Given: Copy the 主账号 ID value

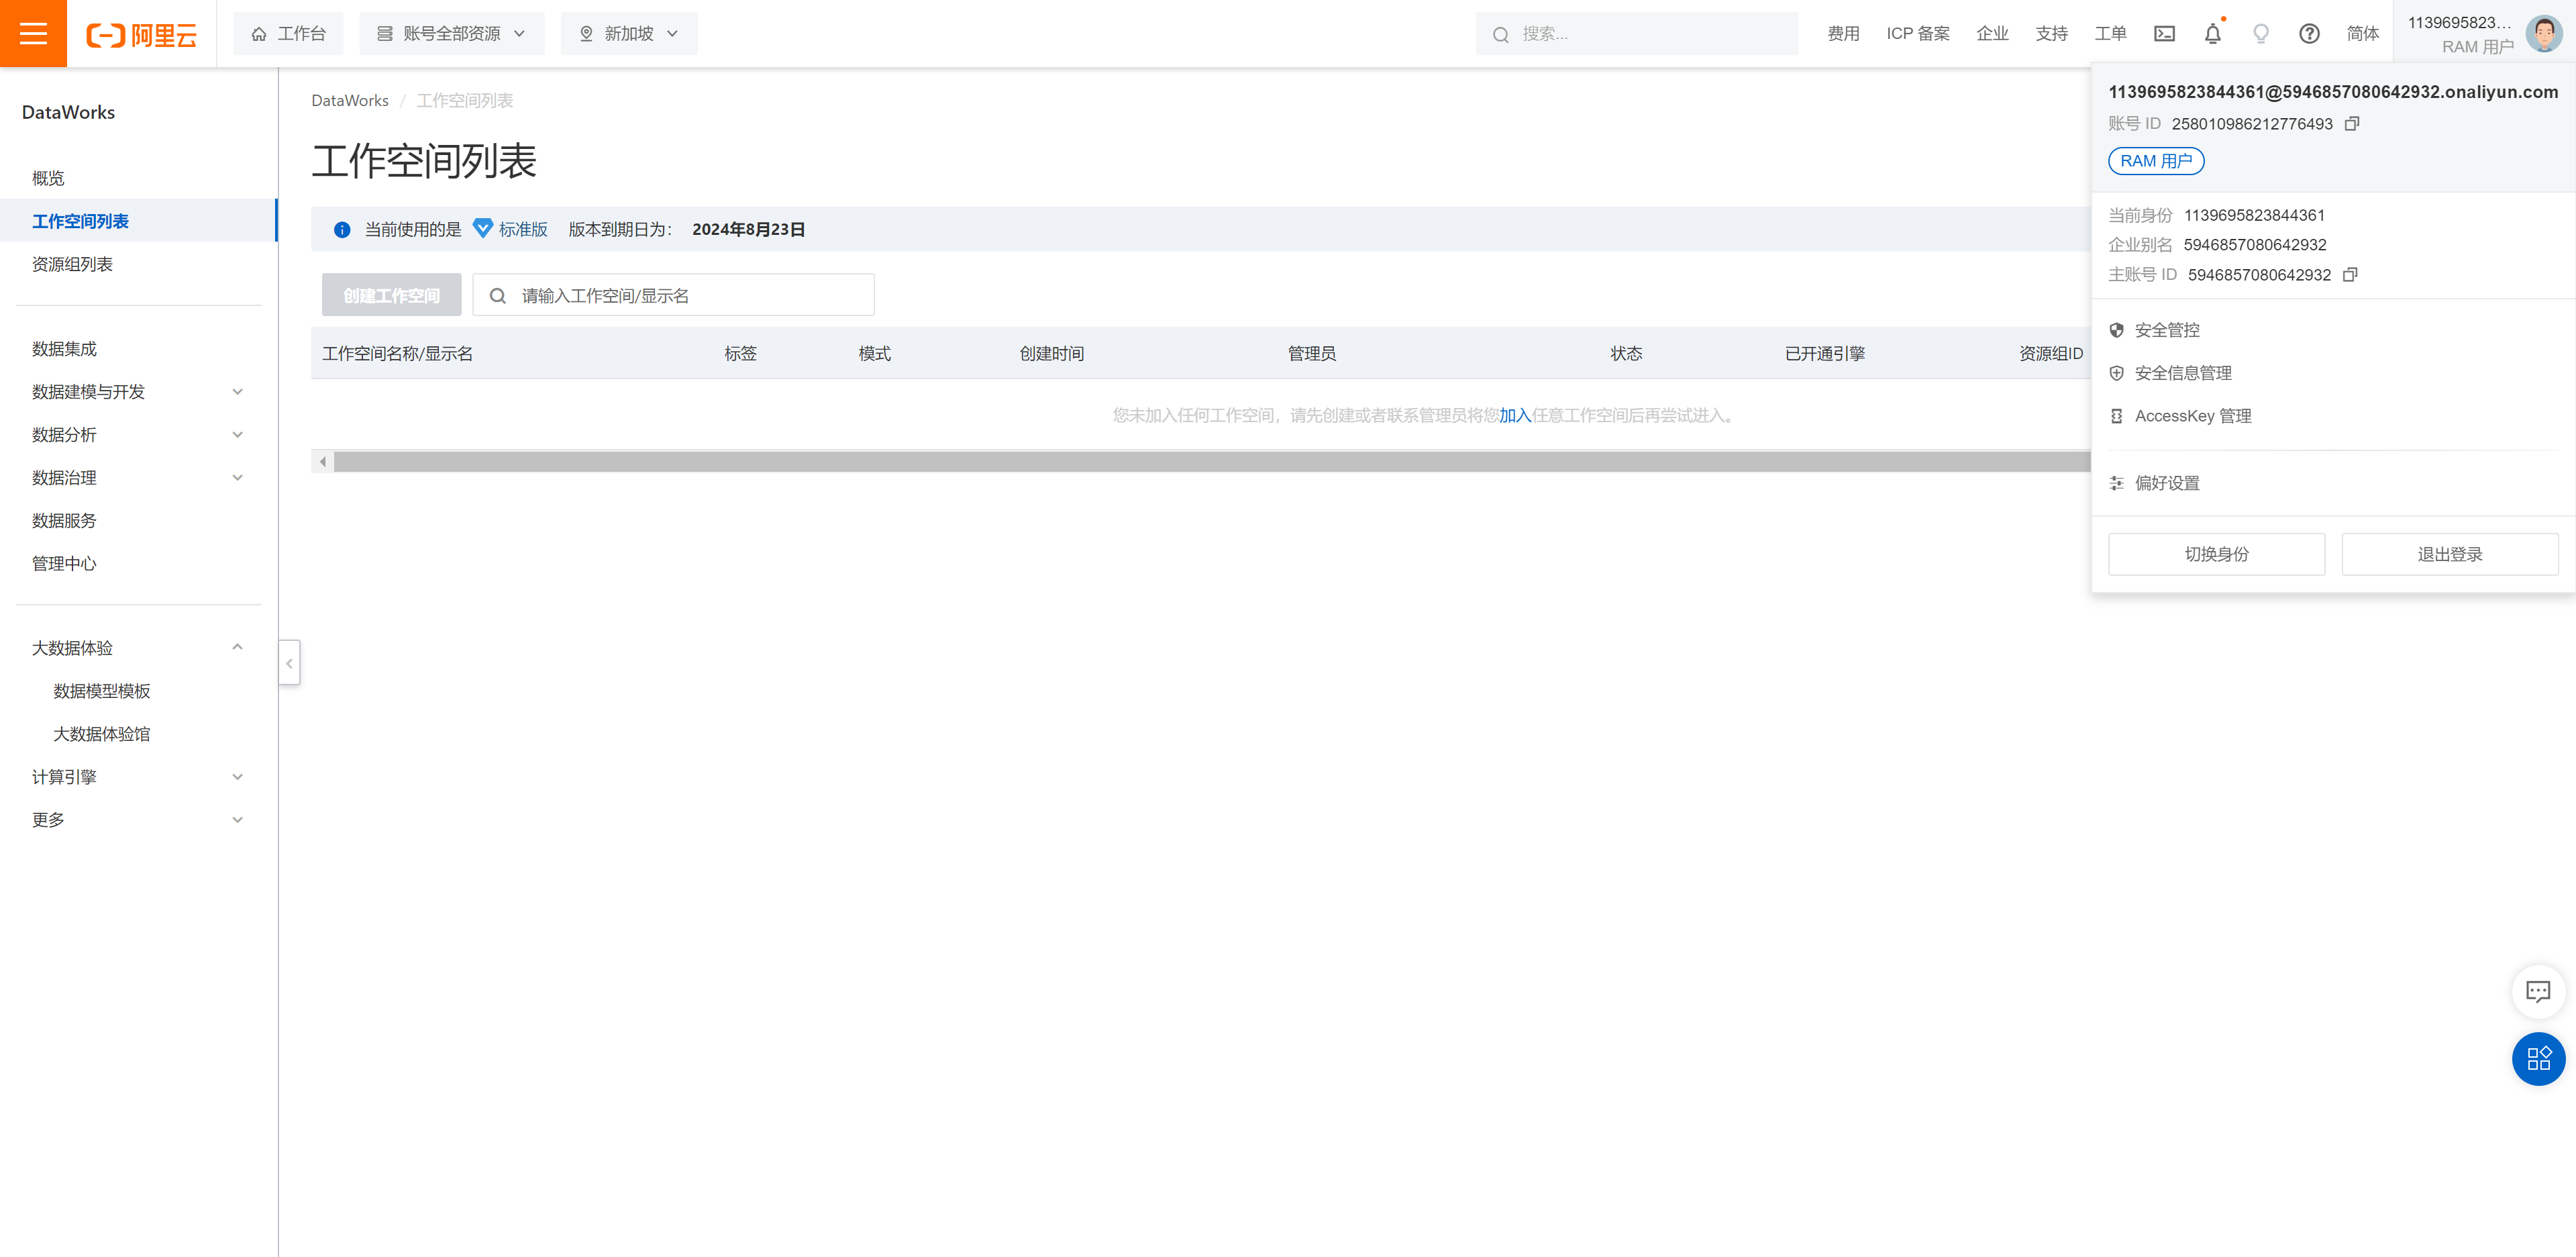Looking at the screenshot, I should pos(2350,275).
